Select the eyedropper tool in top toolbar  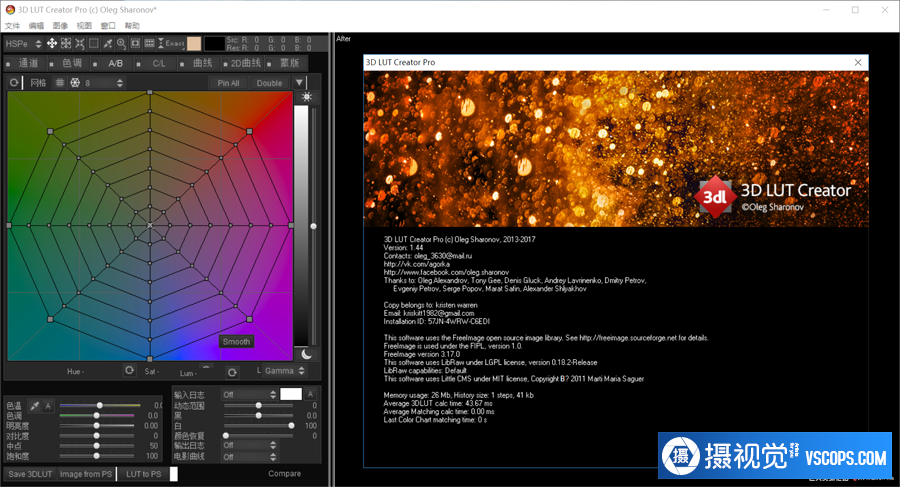point(107,44)
